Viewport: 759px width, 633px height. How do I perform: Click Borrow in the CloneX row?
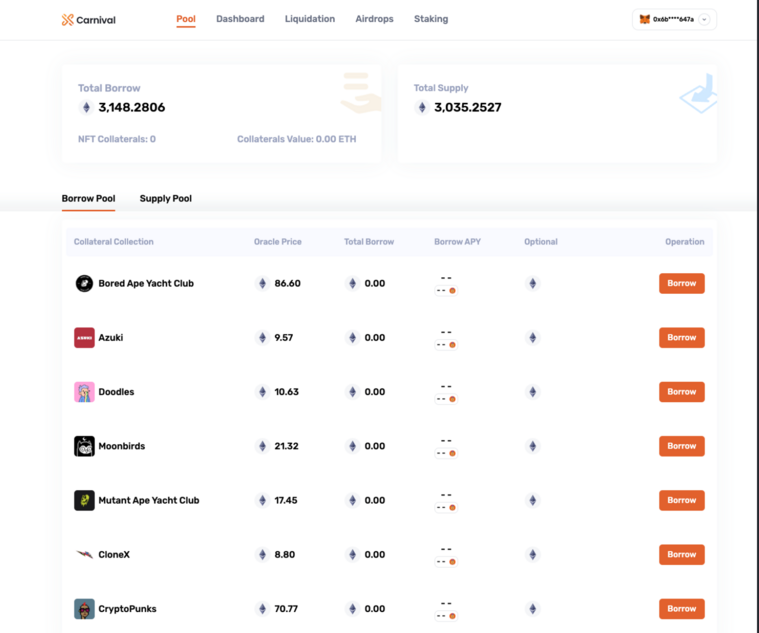coord(682,554)
